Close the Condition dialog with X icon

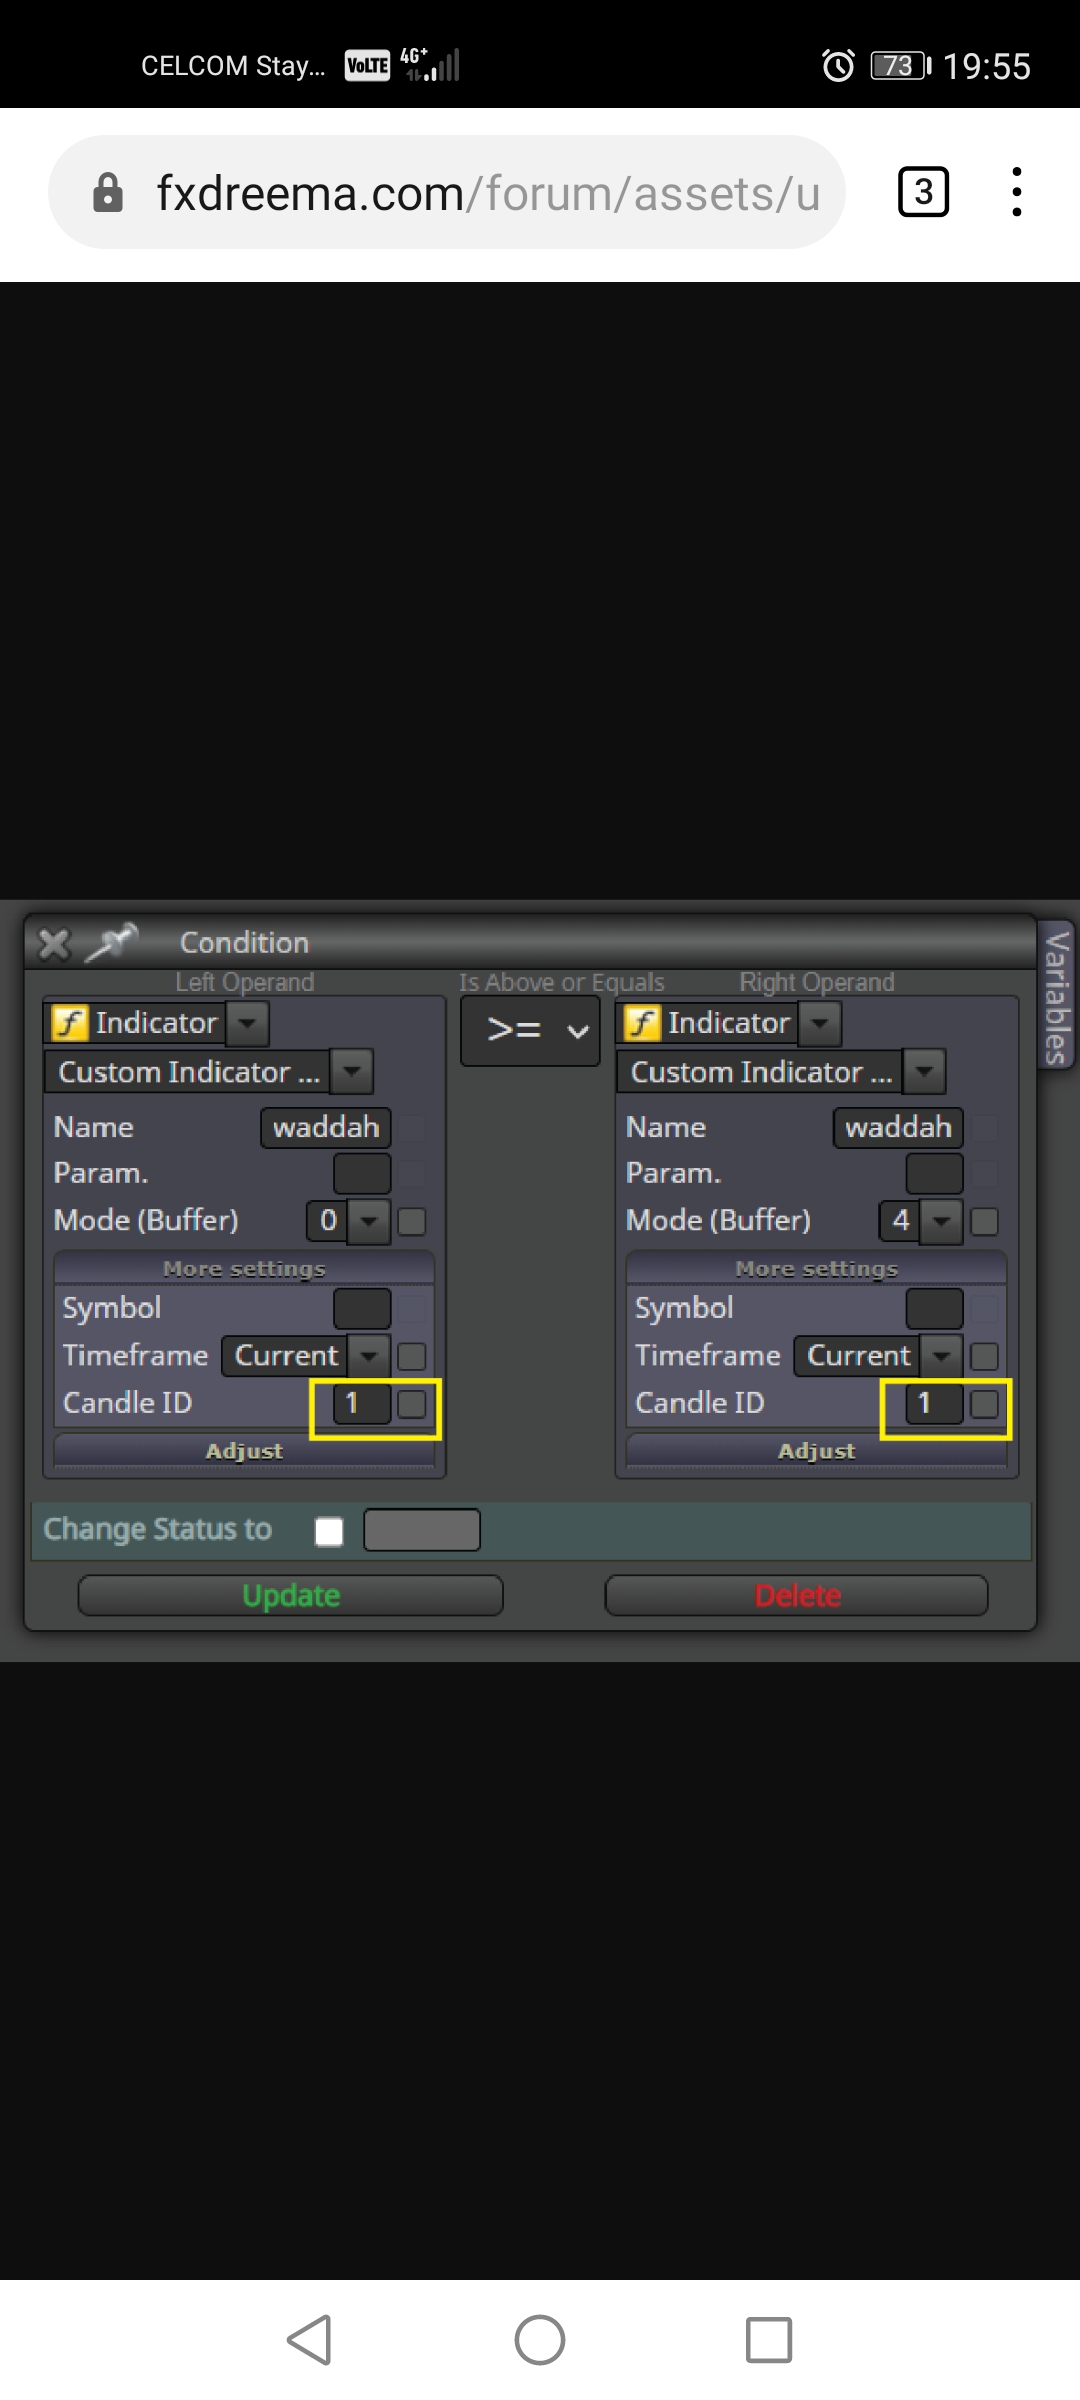point(54,943)
